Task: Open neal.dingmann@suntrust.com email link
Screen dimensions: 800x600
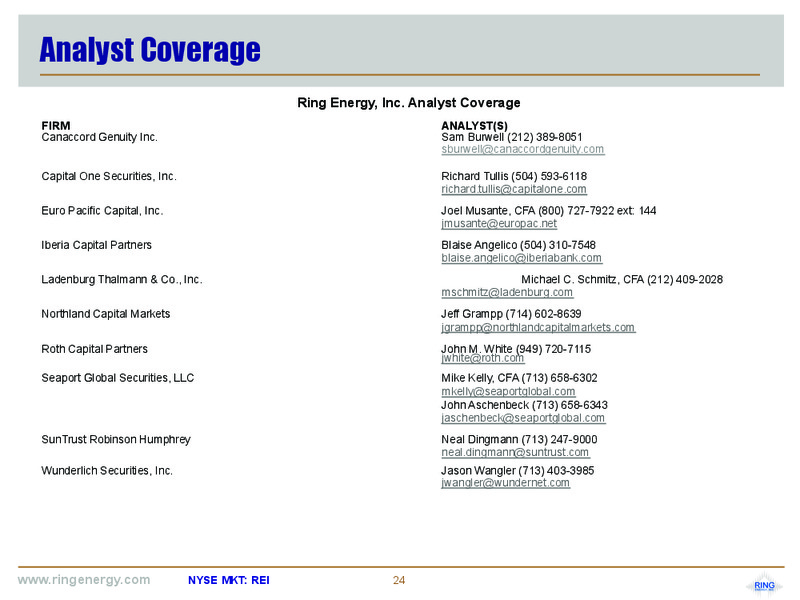Action: pos(515,453)
